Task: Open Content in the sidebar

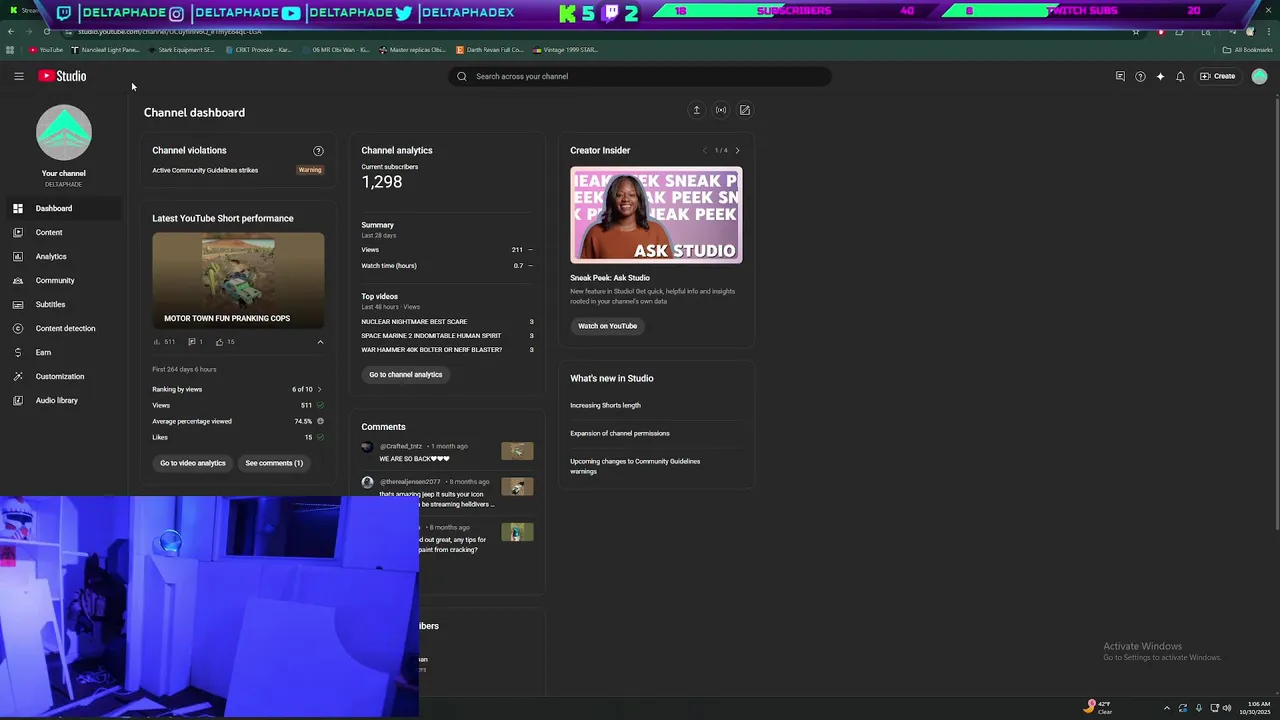Action: pyautogui.click(x=62, y=232)
